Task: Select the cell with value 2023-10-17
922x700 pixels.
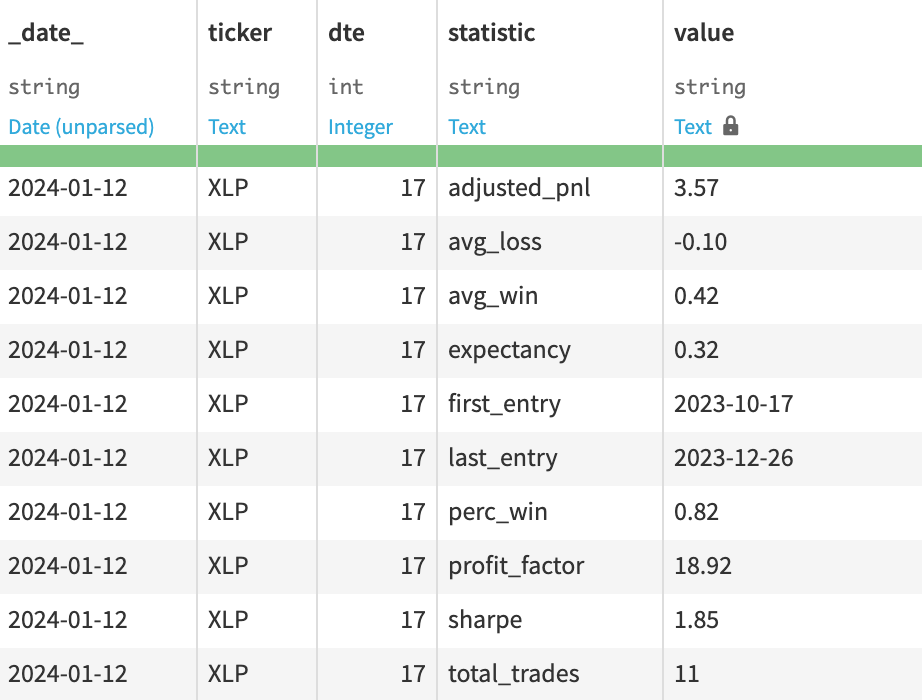Action: pyautogui.click(x=733, y=404)
